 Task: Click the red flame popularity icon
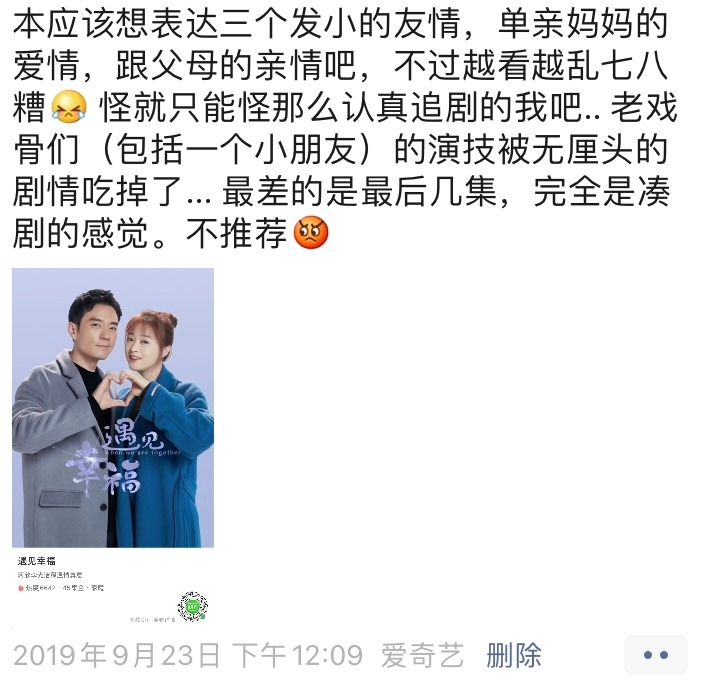coord(21,588)
